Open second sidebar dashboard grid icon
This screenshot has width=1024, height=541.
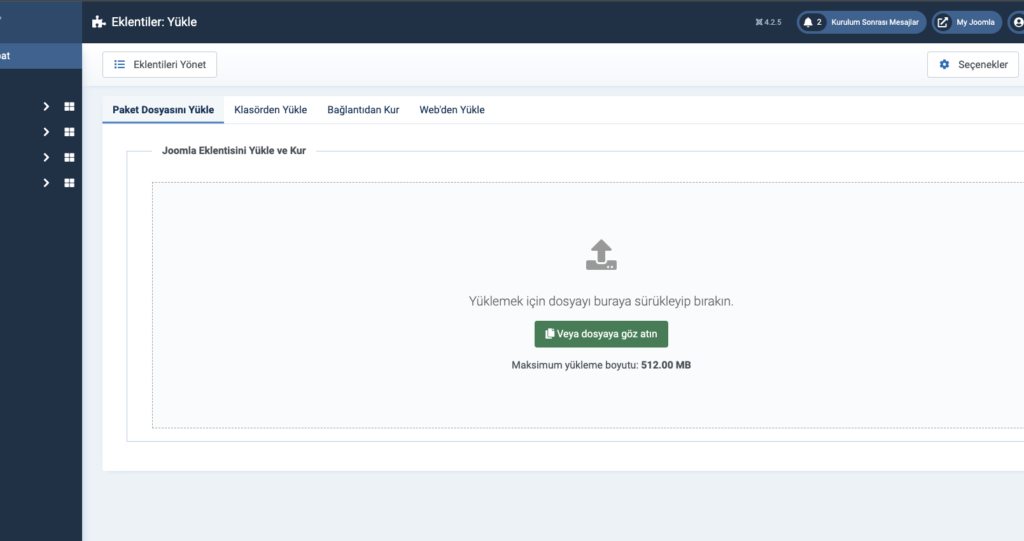pyautogui.click(x=69, y=132)
